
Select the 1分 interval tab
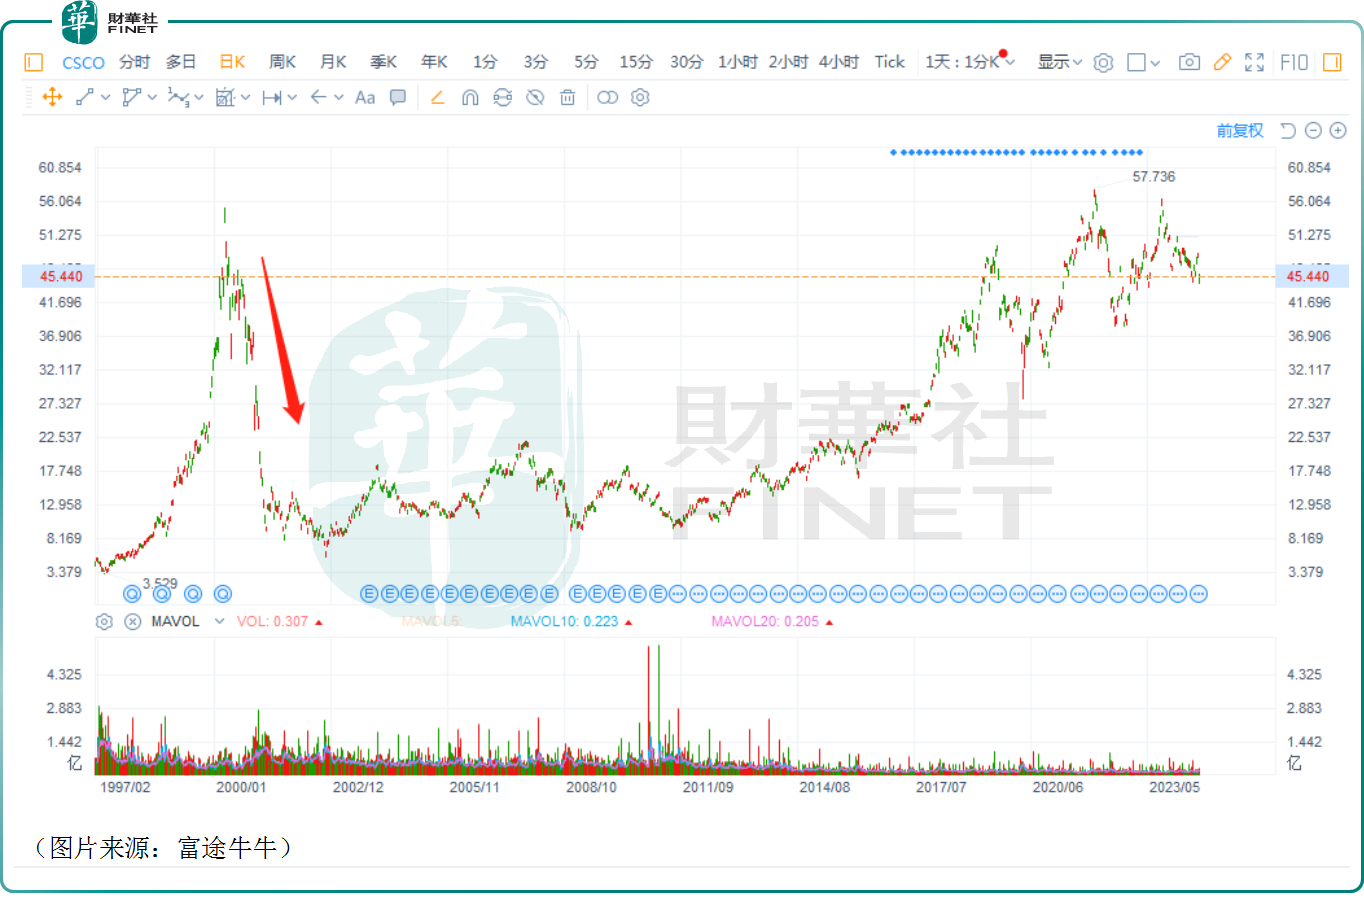tap(485, 62)
